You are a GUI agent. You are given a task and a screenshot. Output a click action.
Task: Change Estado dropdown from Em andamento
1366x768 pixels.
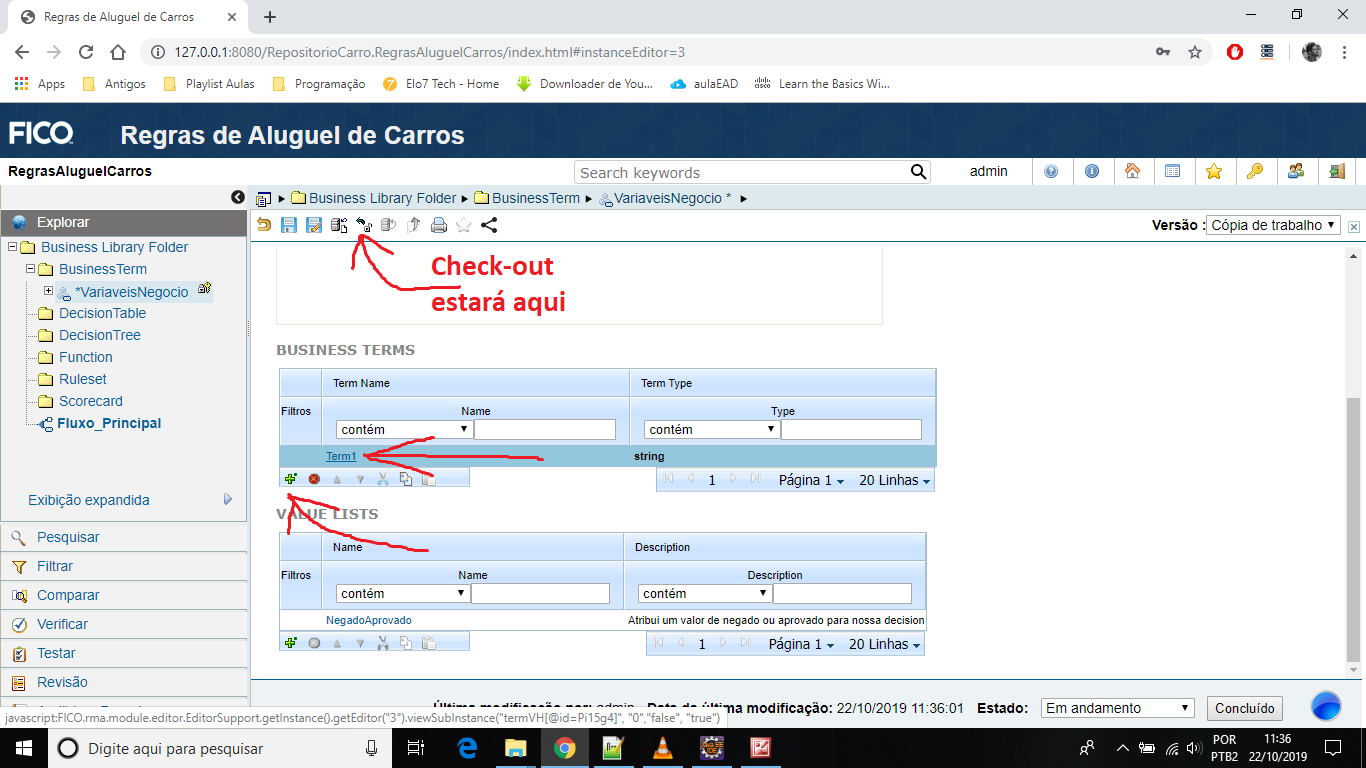[x=1117, y=707]
